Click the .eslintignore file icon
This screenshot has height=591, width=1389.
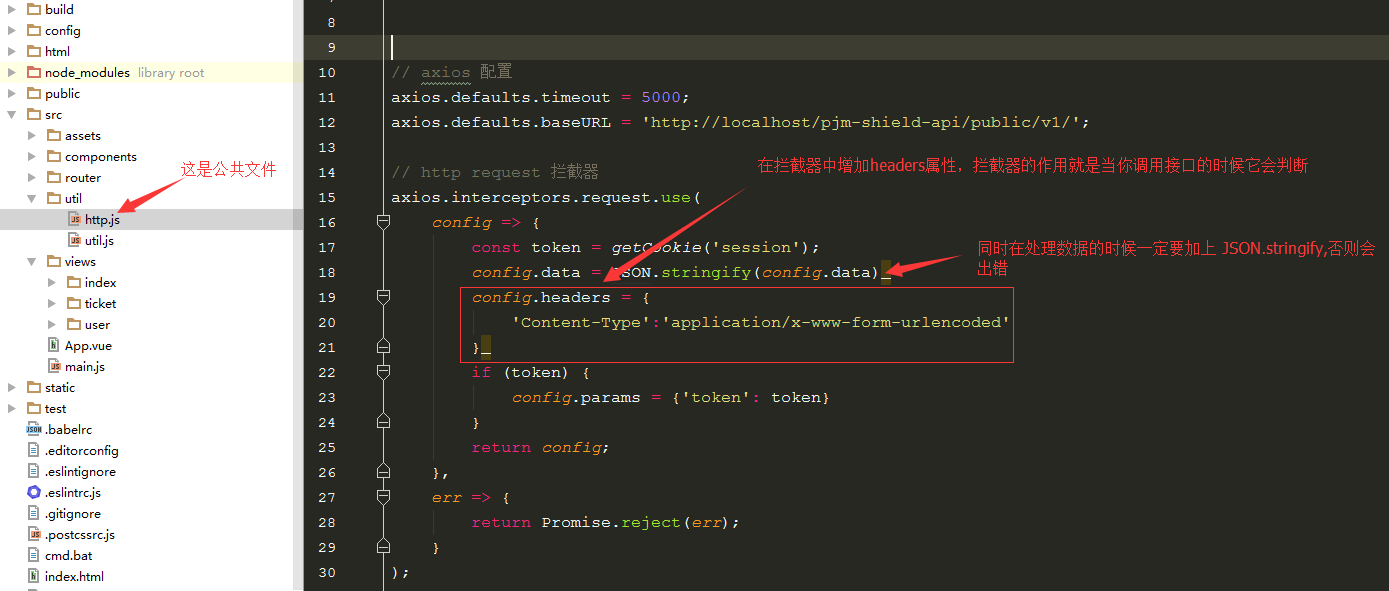[x=33, y=471]
